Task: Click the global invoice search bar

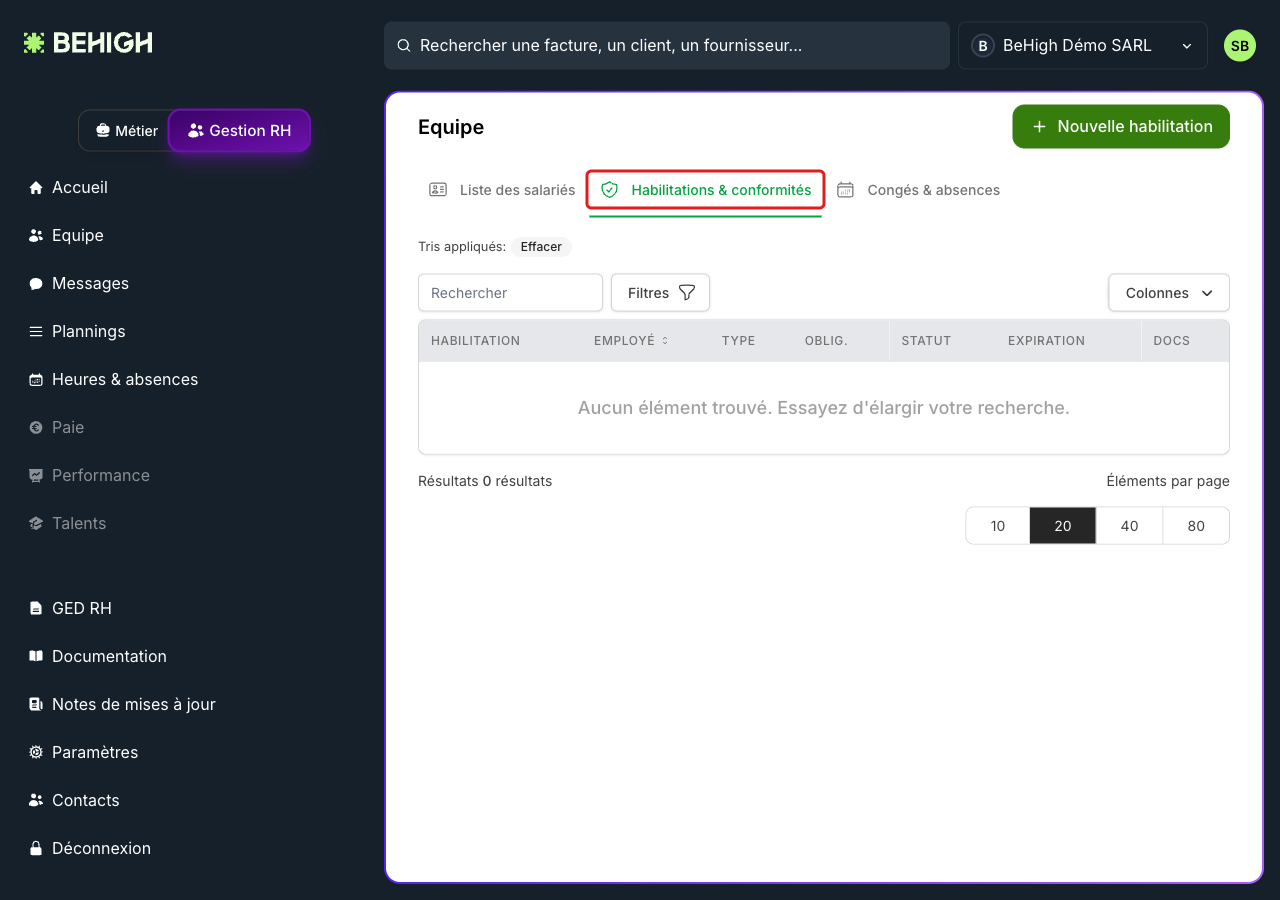Action: [x=667, y=46]
